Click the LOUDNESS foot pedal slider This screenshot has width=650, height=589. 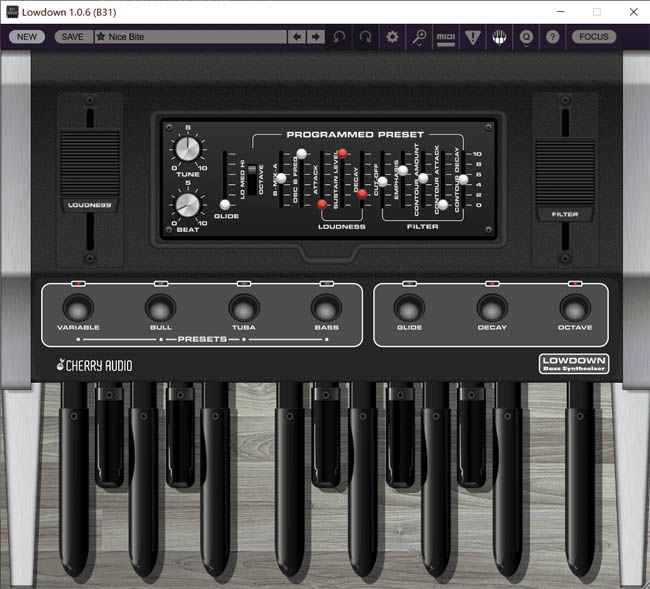(x=90, y=171)
